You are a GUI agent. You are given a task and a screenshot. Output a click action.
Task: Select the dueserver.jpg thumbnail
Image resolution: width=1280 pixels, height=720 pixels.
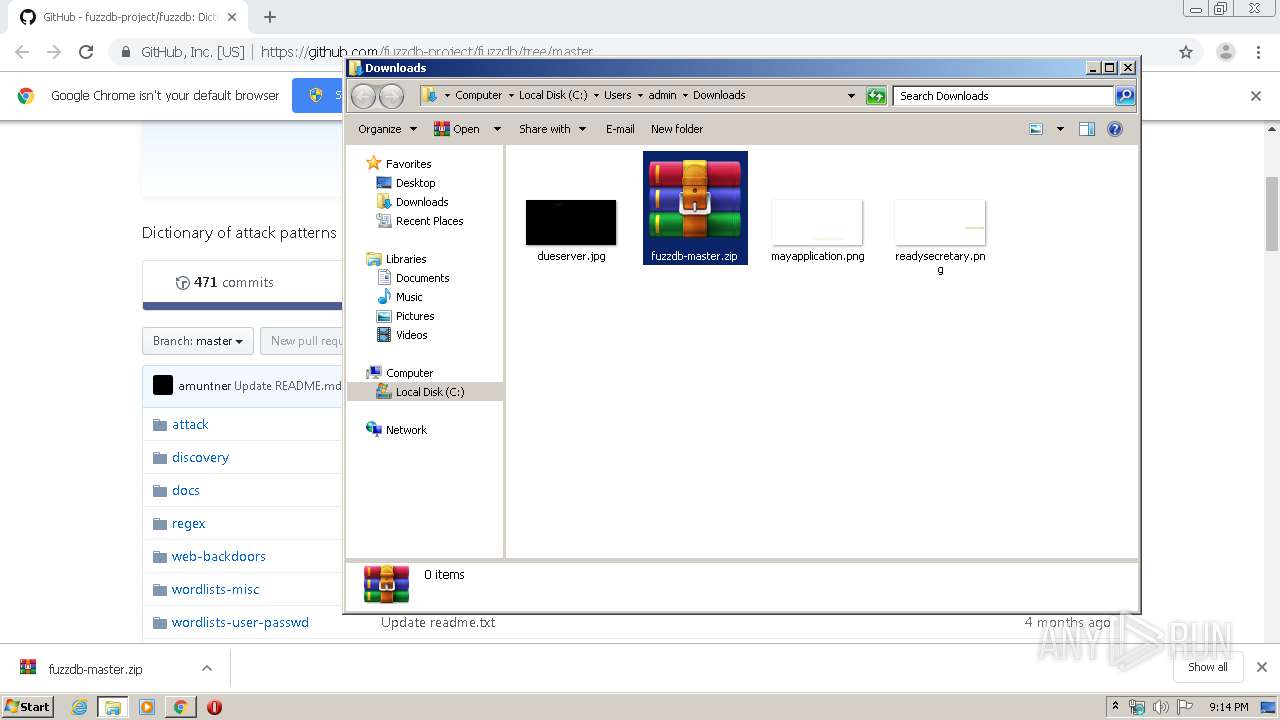click(571, 222)
